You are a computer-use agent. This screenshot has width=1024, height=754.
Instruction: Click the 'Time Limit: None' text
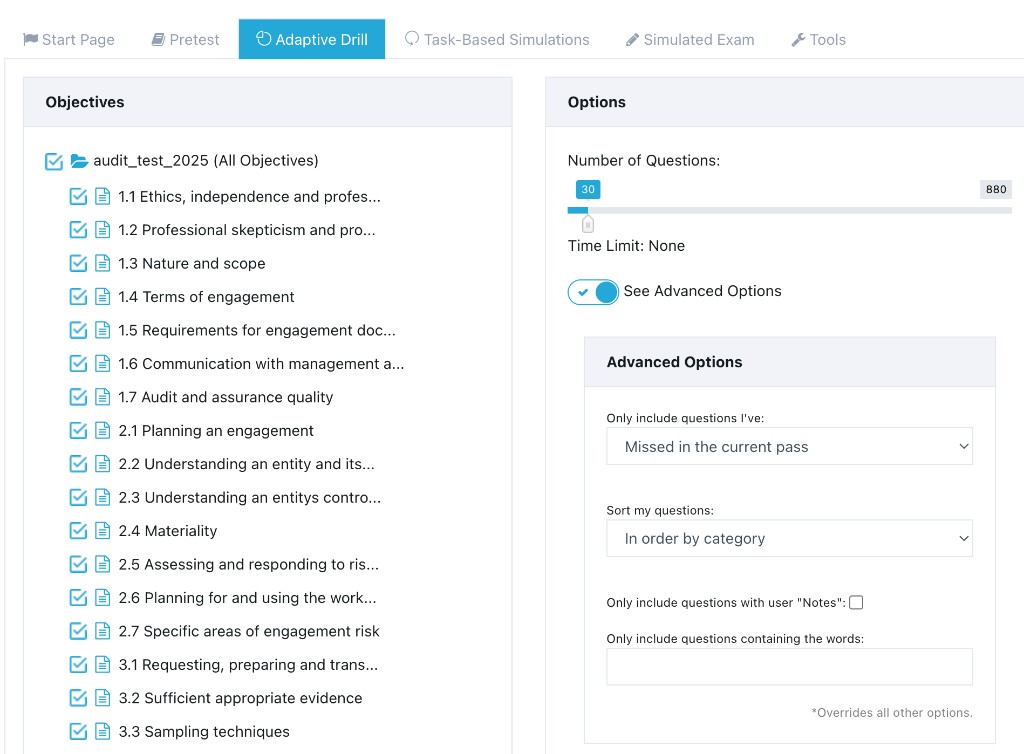coord(626,246)
